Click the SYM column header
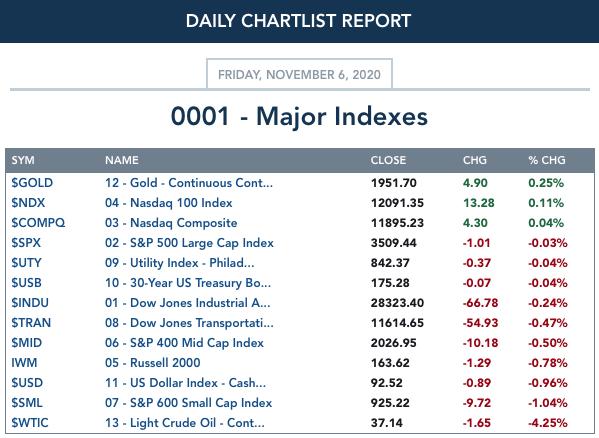This screenshot has height=438, width=599. click(x=23, y=160)
